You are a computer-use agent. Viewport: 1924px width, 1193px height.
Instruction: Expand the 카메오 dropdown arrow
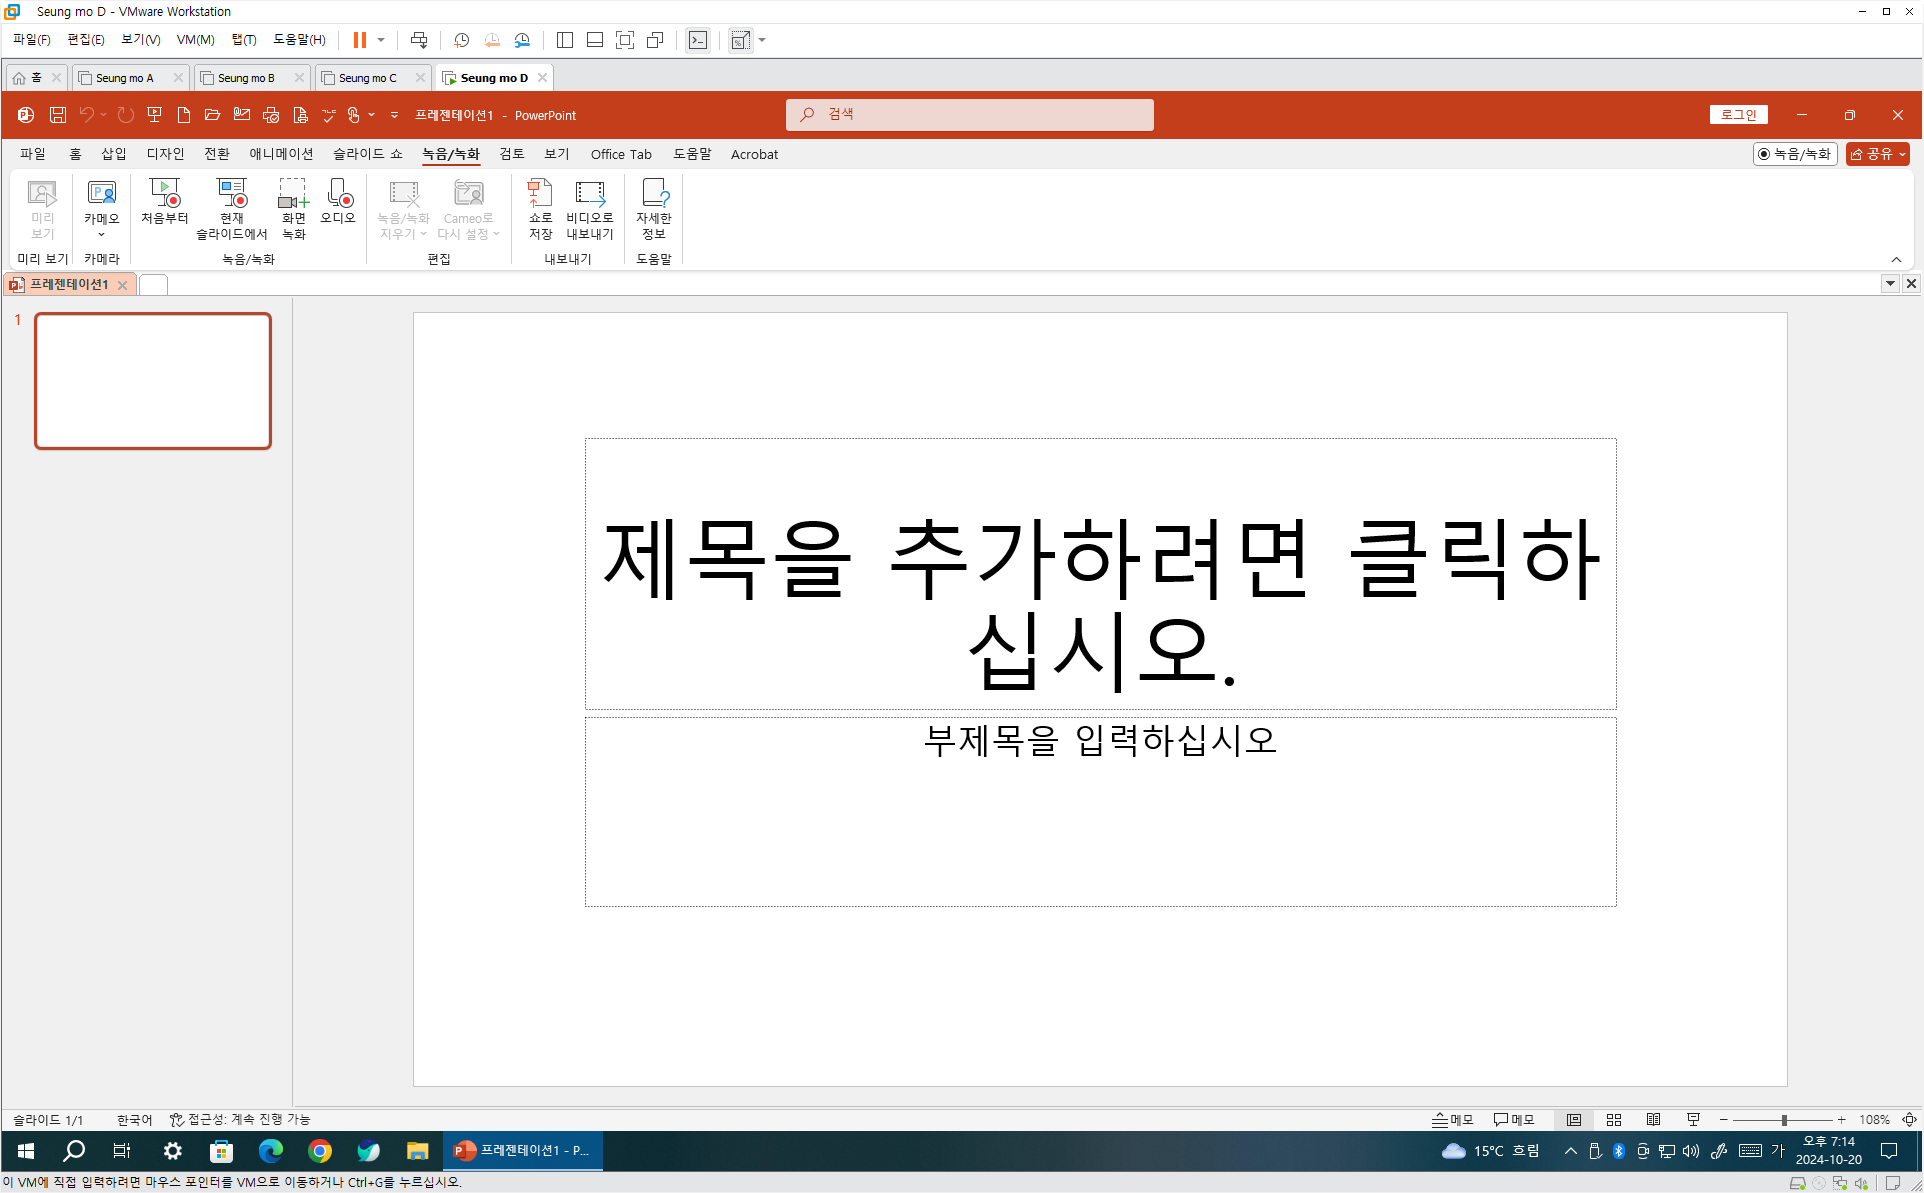pyautogui.click(x=101, y=235)
